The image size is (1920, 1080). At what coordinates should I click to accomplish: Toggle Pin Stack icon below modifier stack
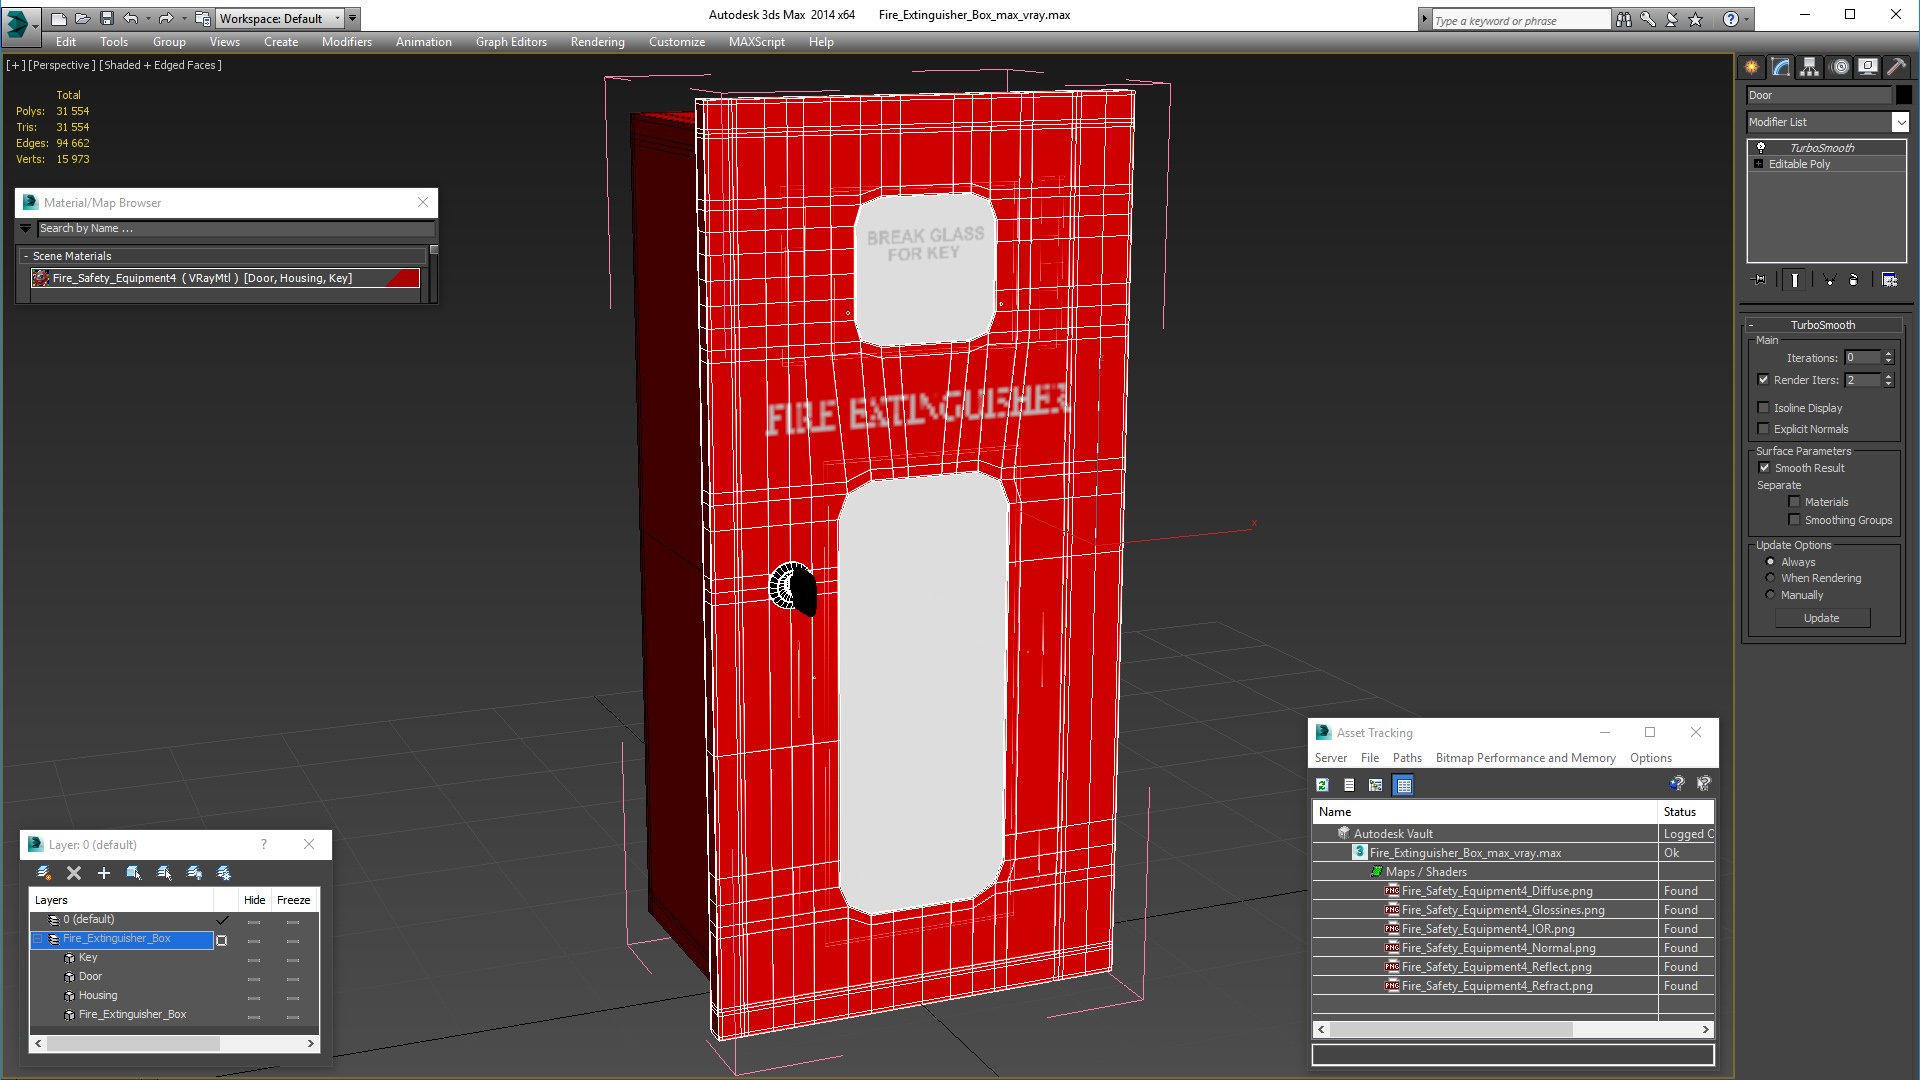(x=1760, y=280)
